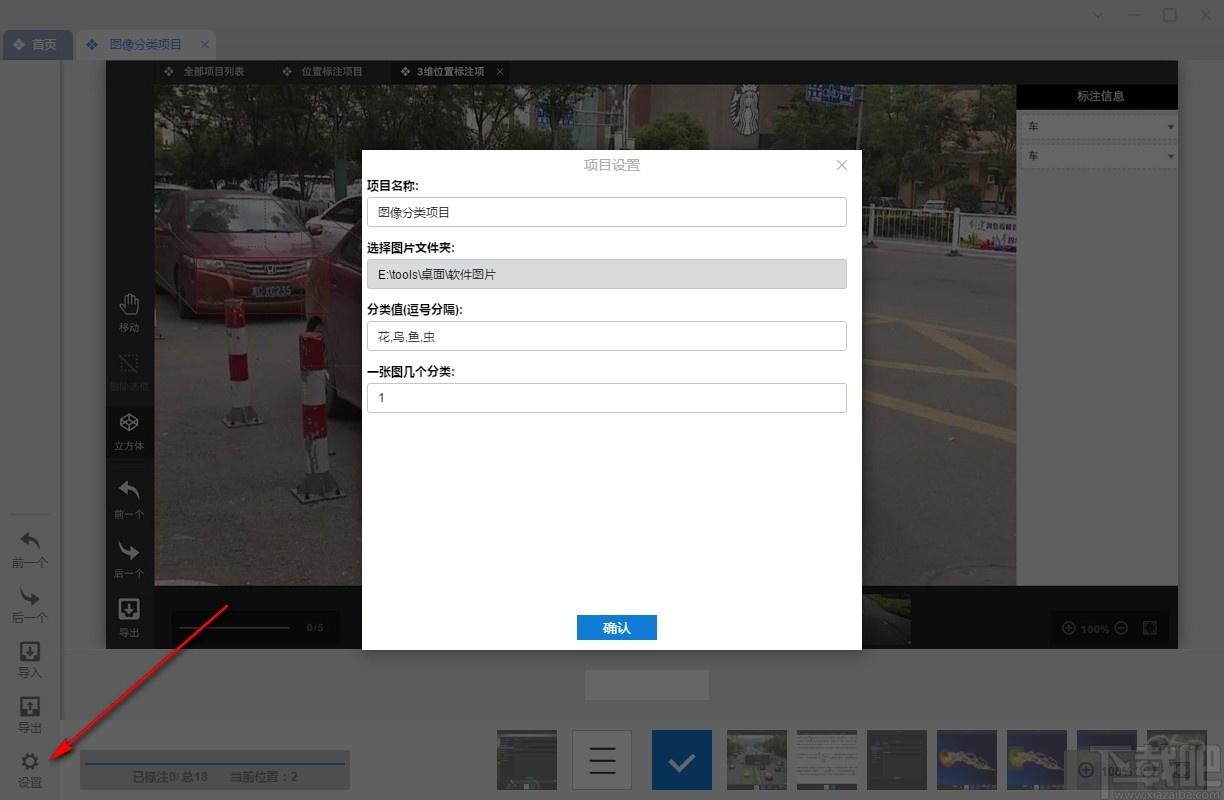The width and height of the screenshot is (1224, 800).
Task: Click the 0/5 progress slider
Action: pos(235,628)
